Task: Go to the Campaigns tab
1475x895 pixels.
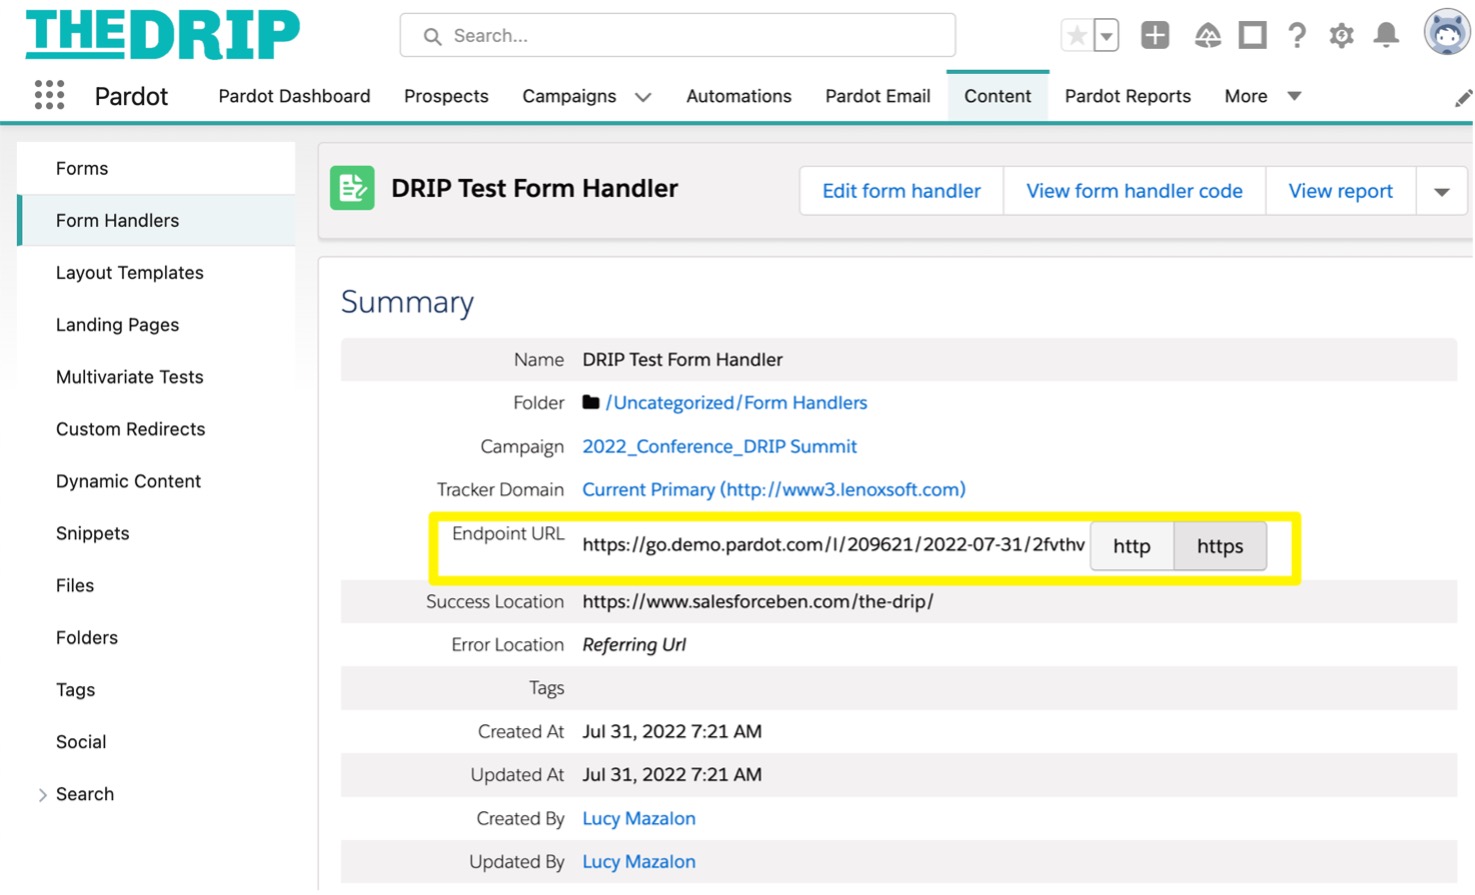Action: pyautogui.click(x=569, y=96)
